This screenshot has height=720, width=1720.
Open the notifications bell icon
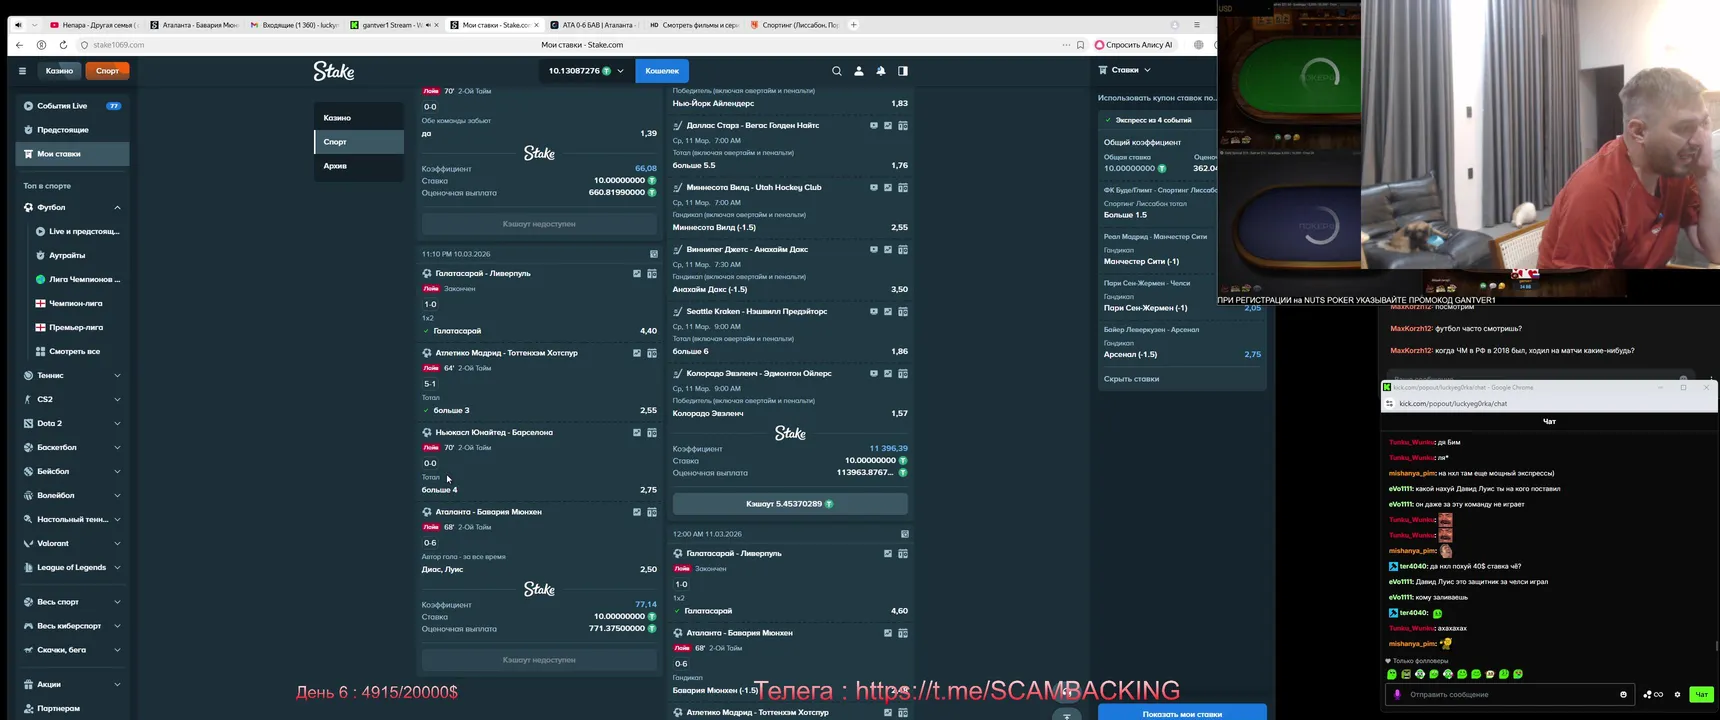(x=881, y=71)
